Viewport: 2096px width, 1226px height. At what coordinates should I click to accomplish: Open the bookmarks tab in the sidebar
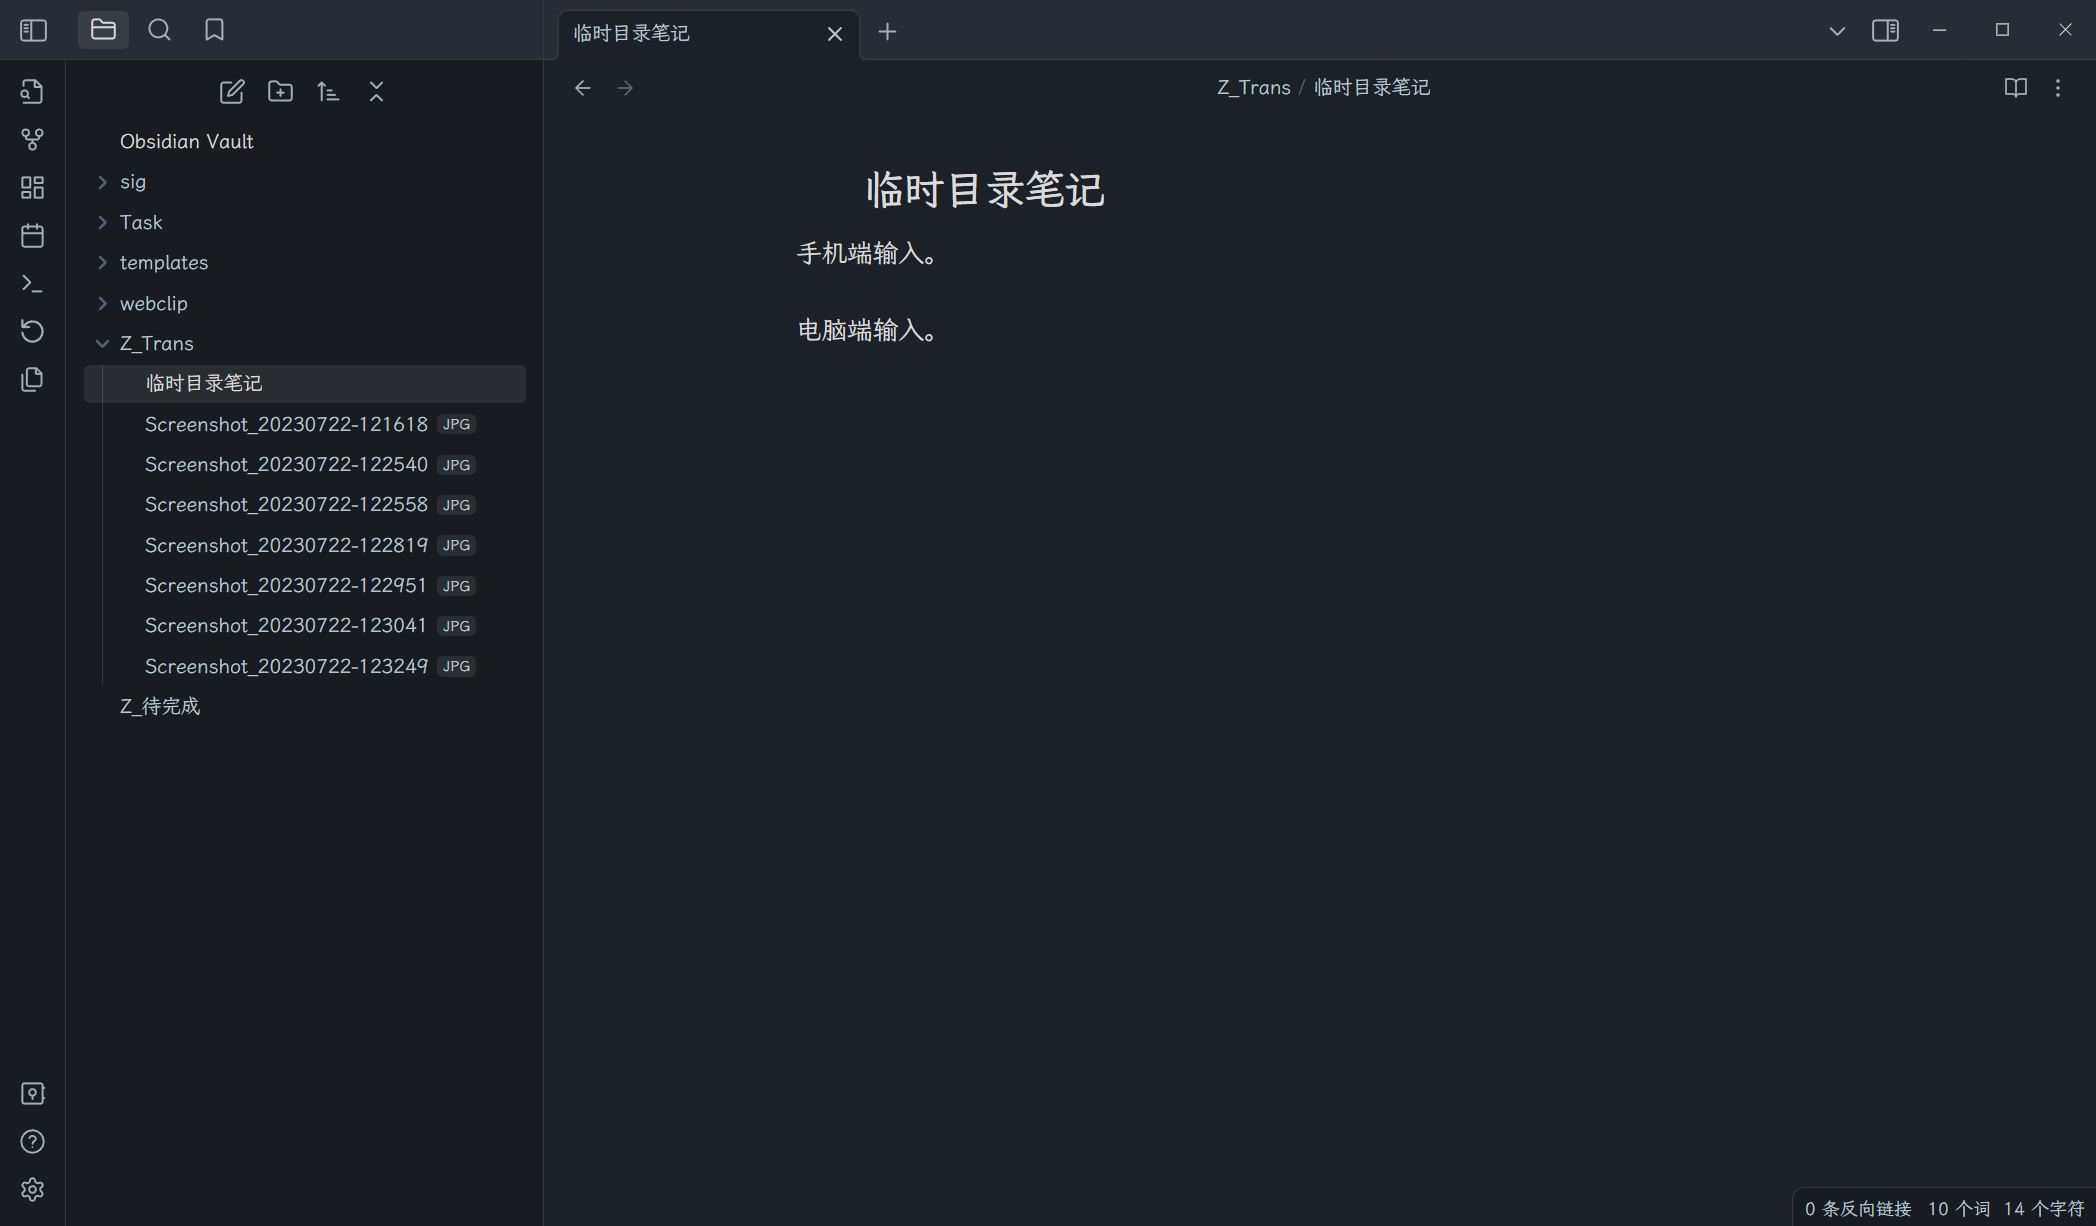point(214,30)
